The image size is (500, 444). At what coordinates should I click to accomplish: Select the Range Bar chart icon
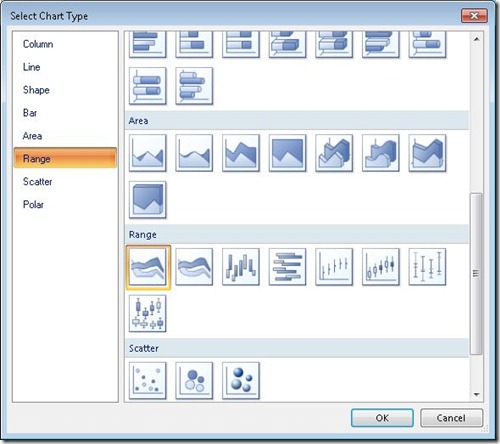point(287,267)
